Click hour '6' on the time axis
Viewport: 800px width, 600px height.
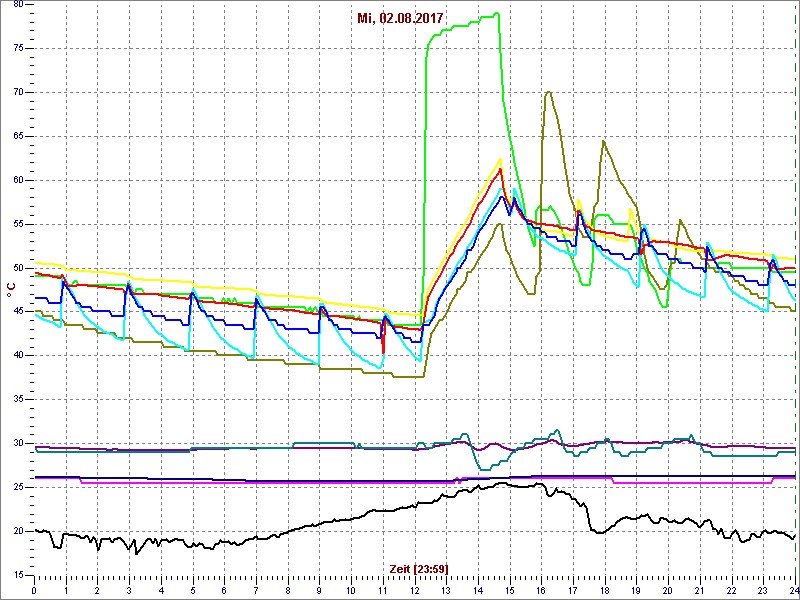tap(224, 590)
